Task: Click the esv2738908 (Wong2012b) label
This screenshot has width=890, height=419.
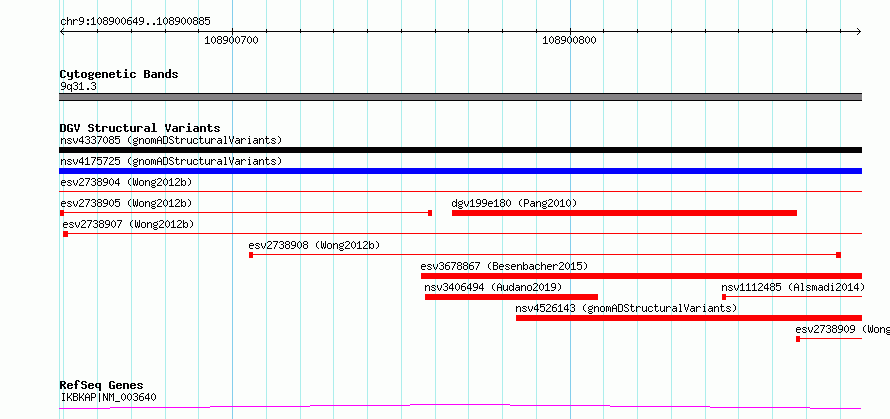Action: pos(314,245)
